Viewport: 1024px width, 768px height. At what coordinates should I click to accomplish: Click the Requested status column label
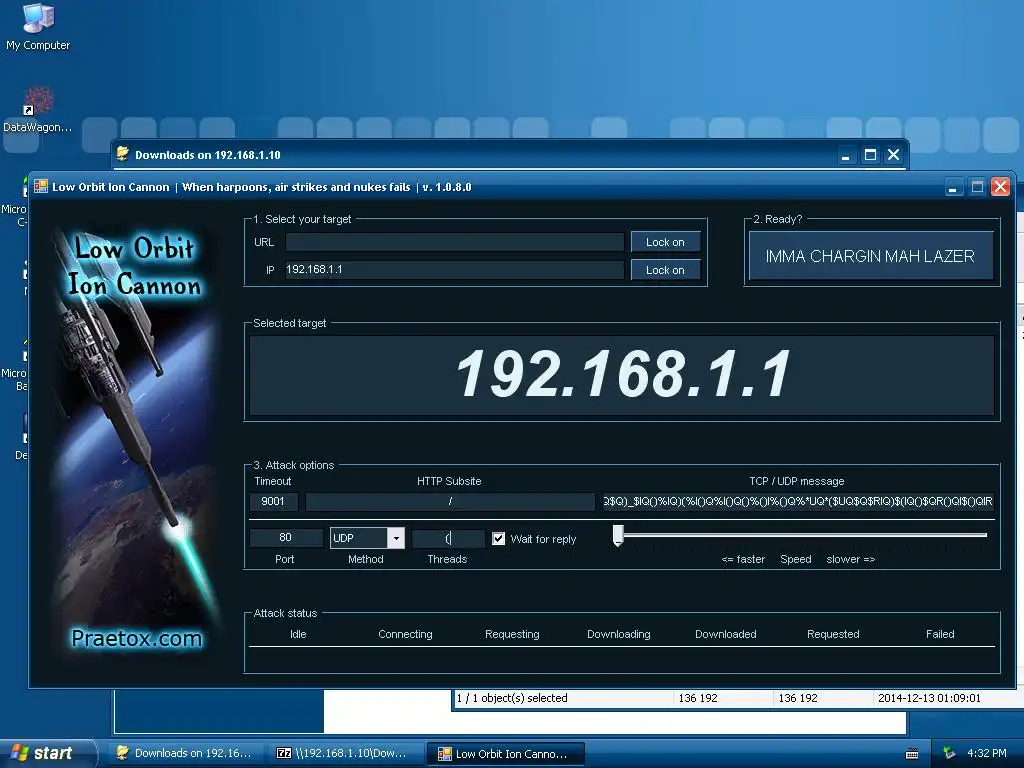tap(833, 634)
